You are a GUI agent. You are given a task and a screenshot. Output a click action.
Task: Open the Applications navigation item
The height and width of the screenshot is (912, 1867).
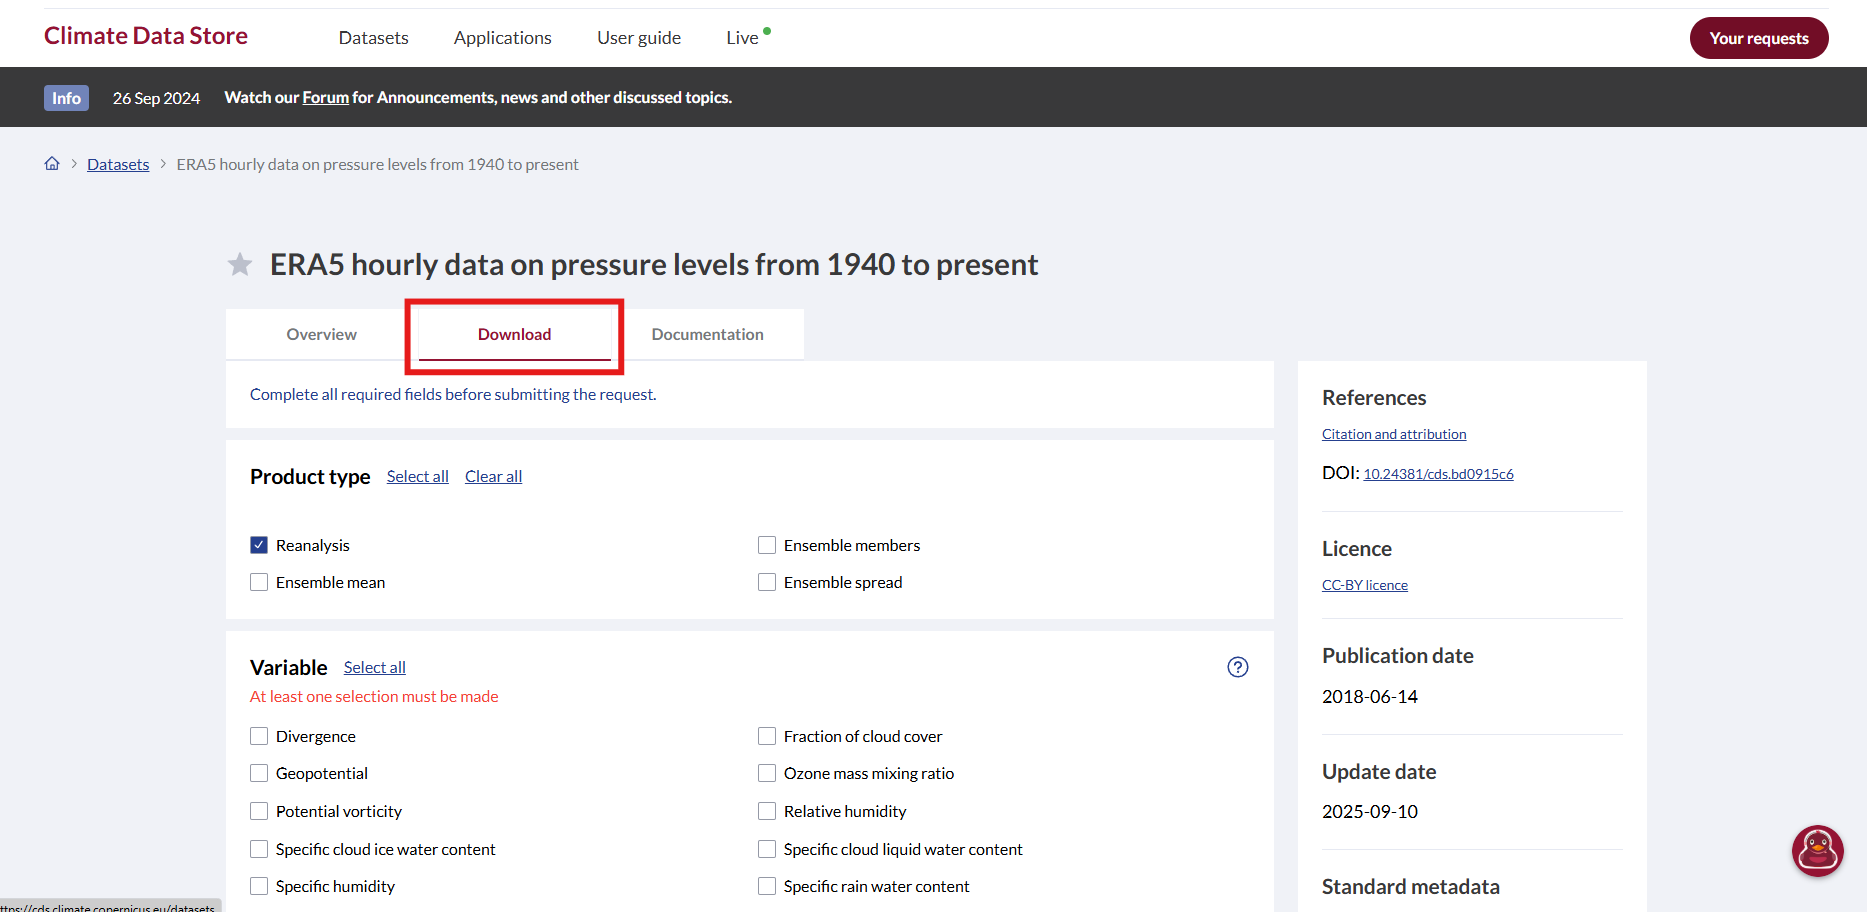pos(502,38)
